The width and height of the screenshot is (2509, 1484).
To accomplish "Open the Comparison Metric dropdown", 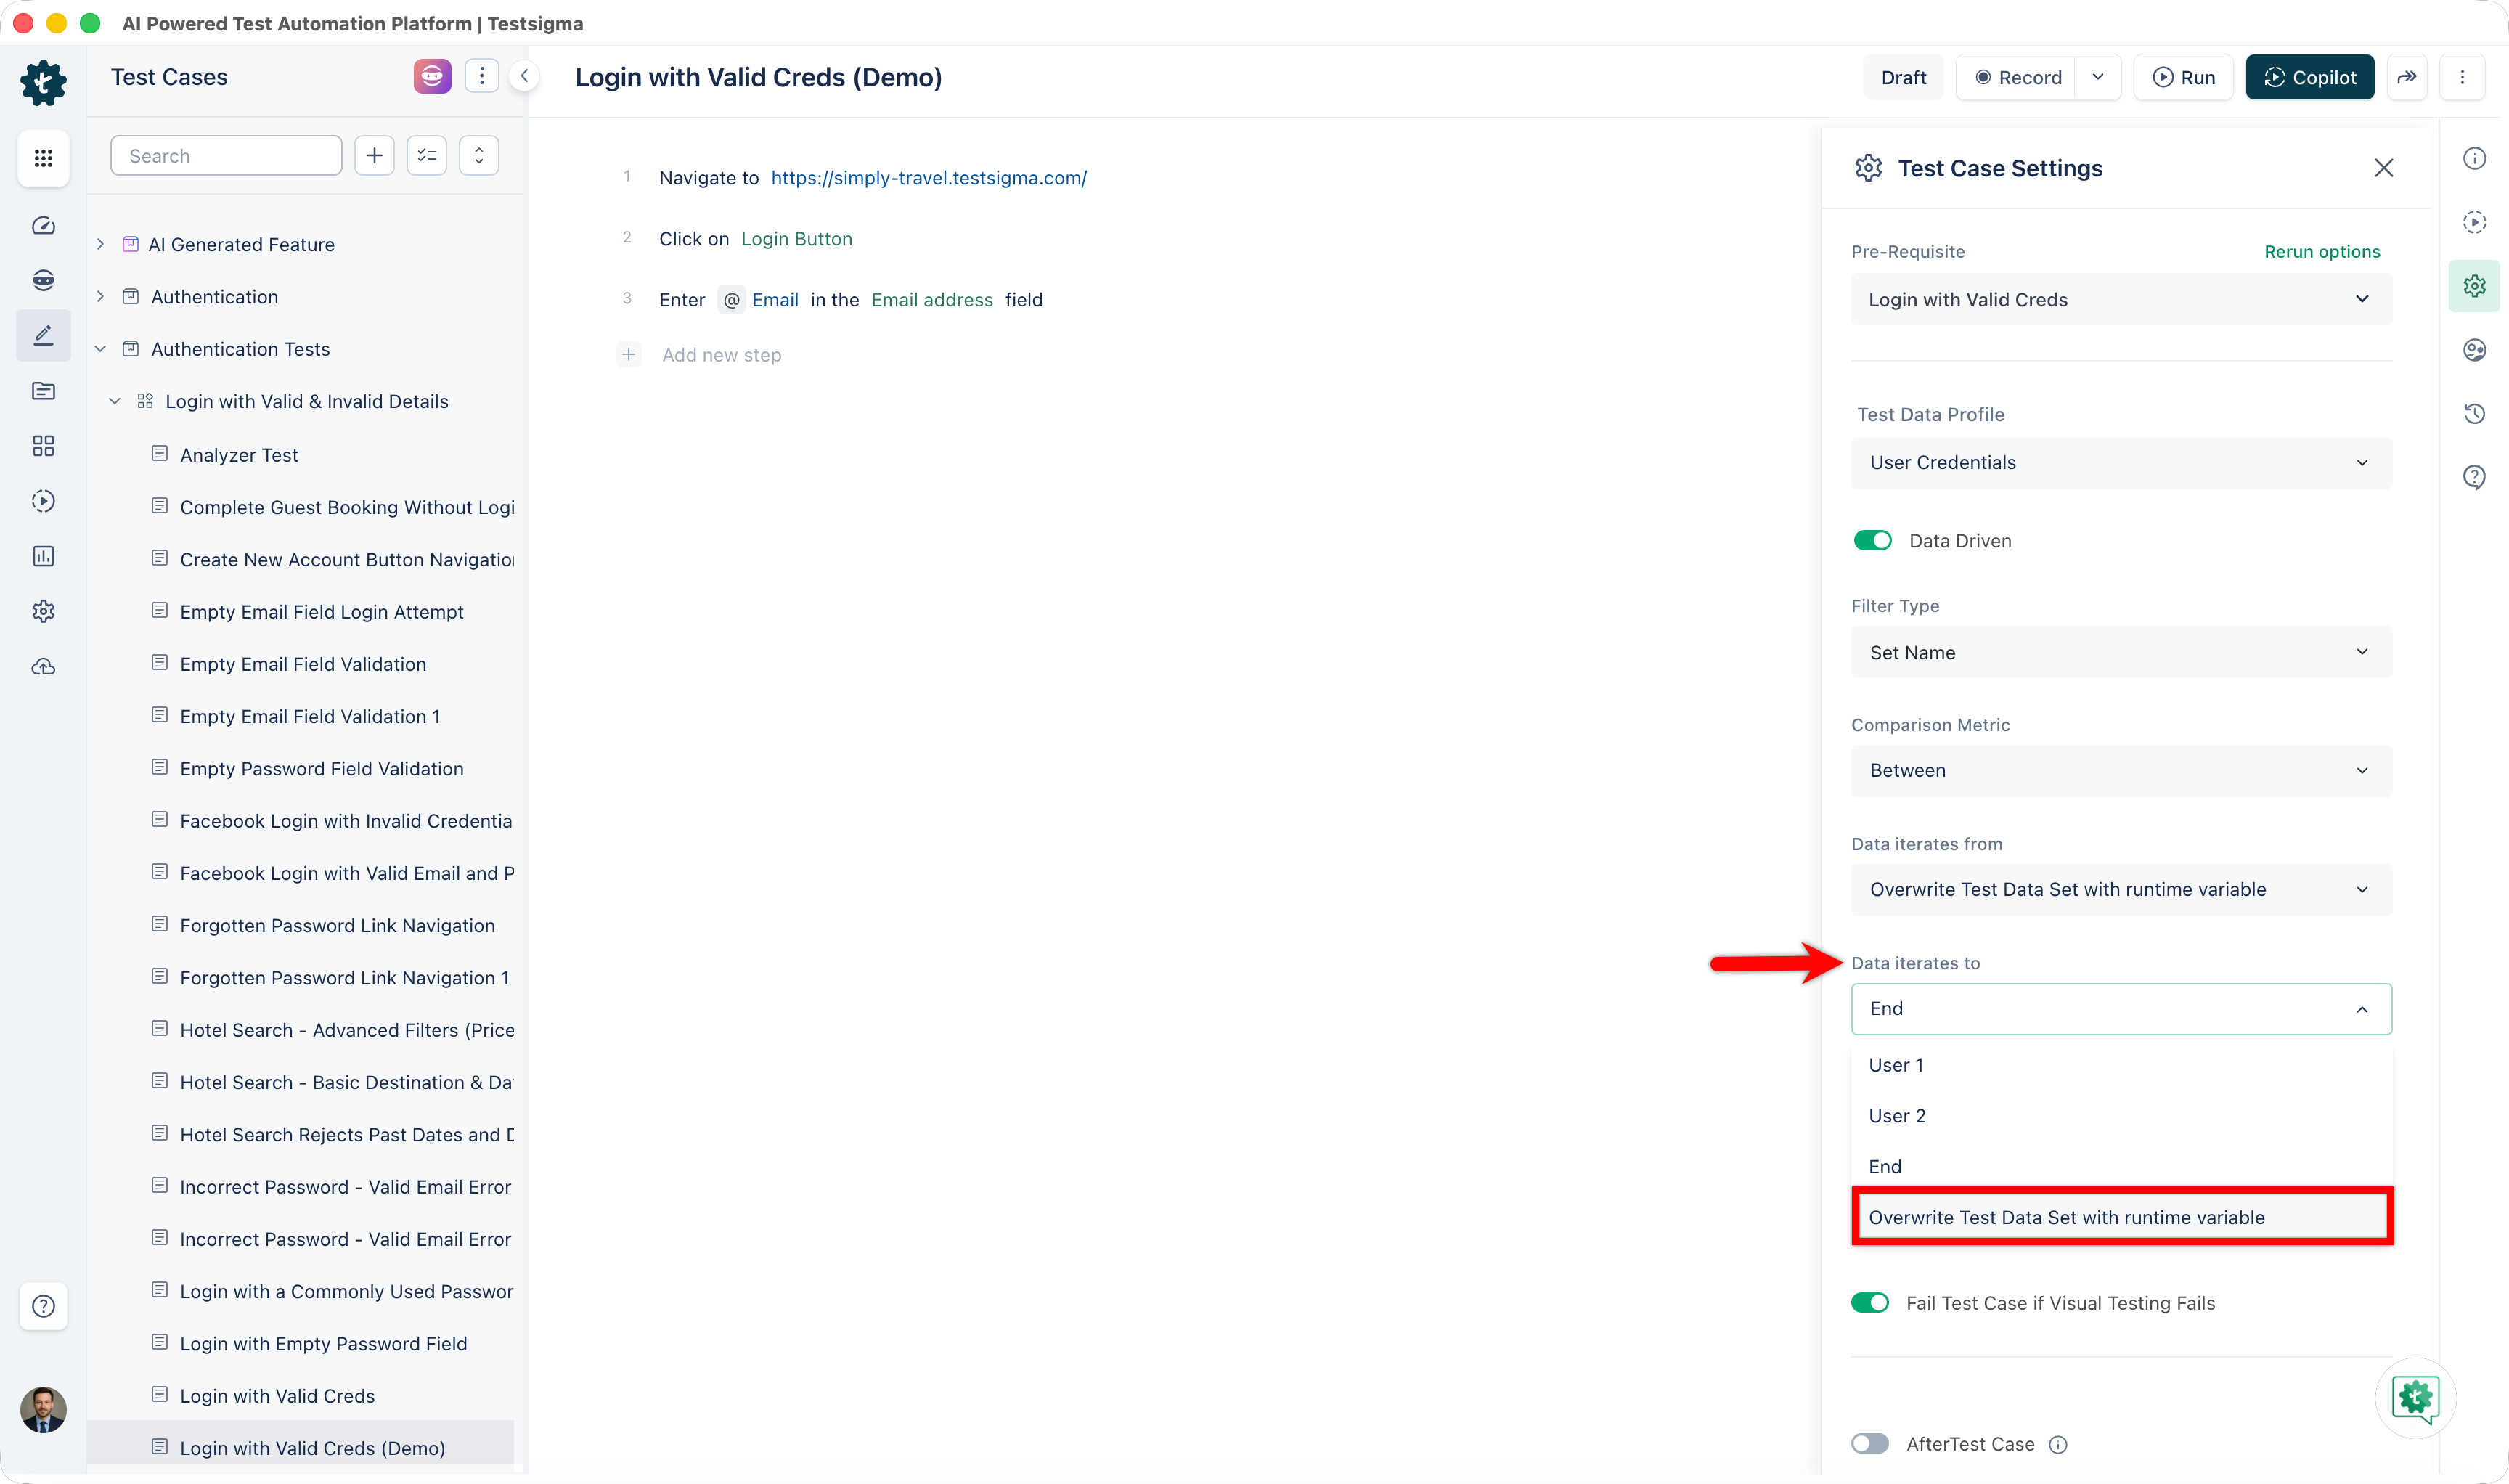I will (x=2121, y=771).
